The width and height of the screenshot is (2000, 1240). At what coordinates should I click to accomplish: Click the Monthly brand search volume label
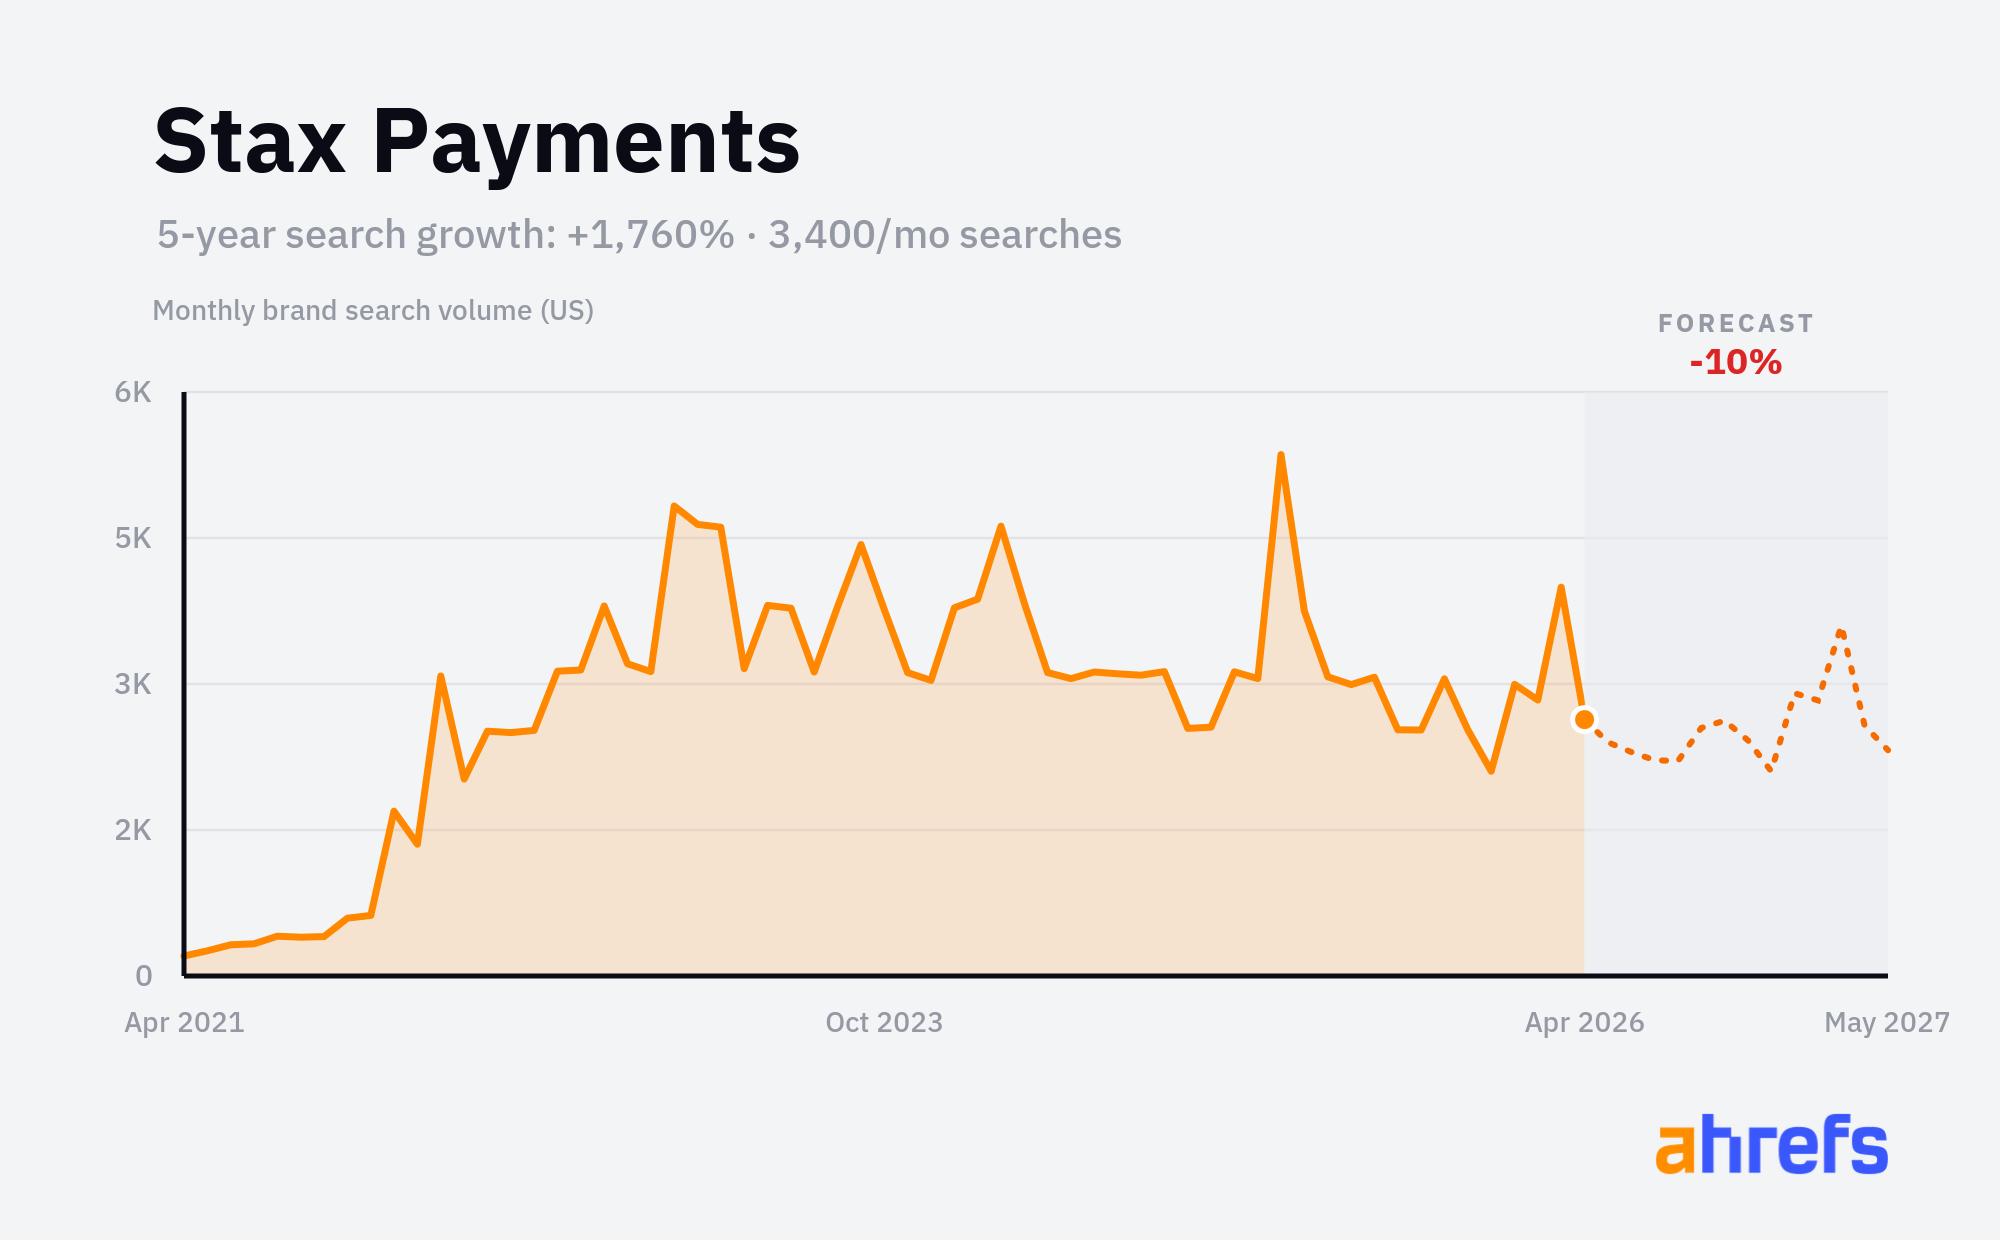(373, 311)
